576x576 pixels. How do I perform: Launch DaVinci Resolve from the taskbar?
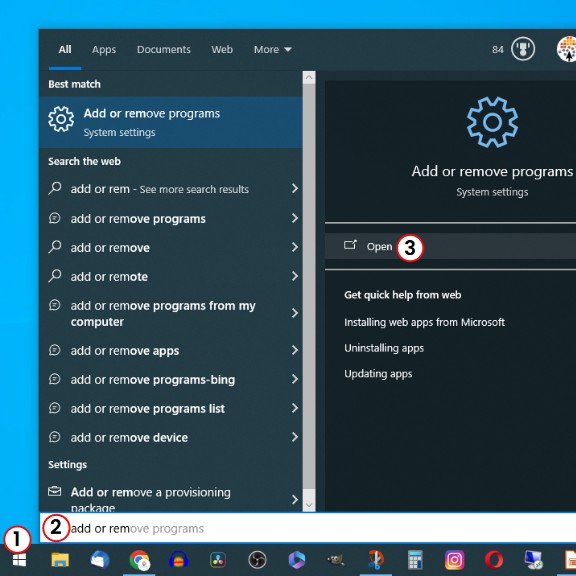[218, 560]
